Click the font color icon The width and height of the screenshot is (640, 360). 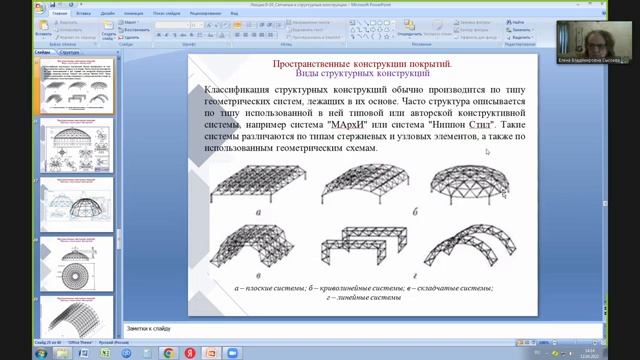click(222, 36)
